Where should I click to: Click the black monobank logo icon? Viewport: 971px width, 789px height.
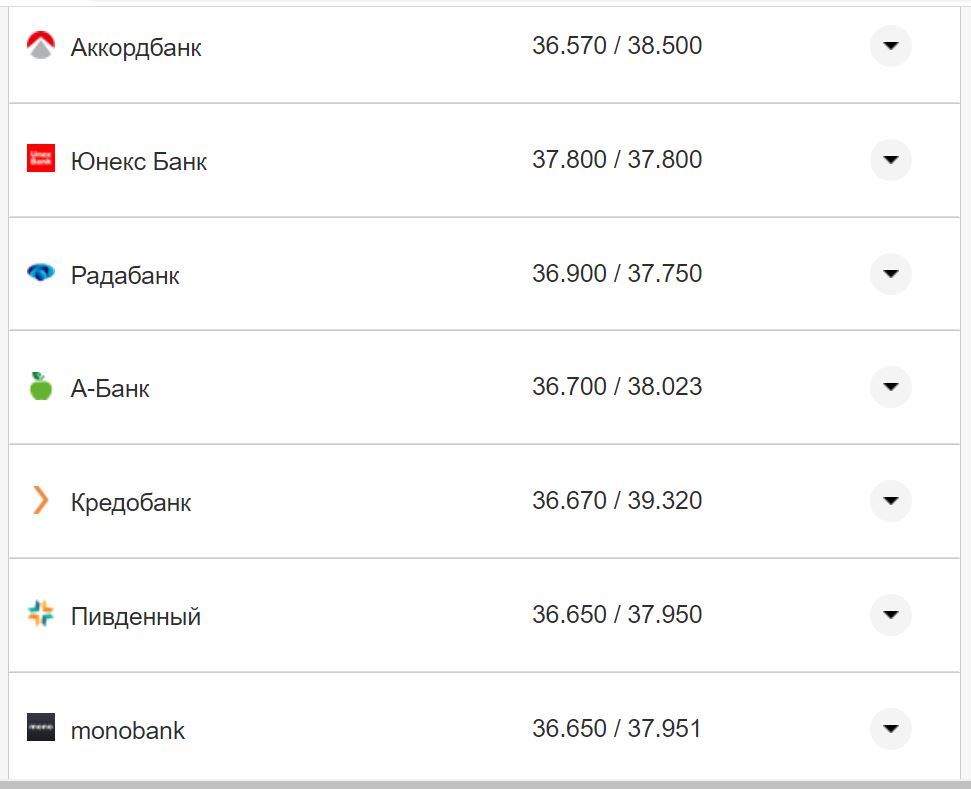(x=40, y=729)
